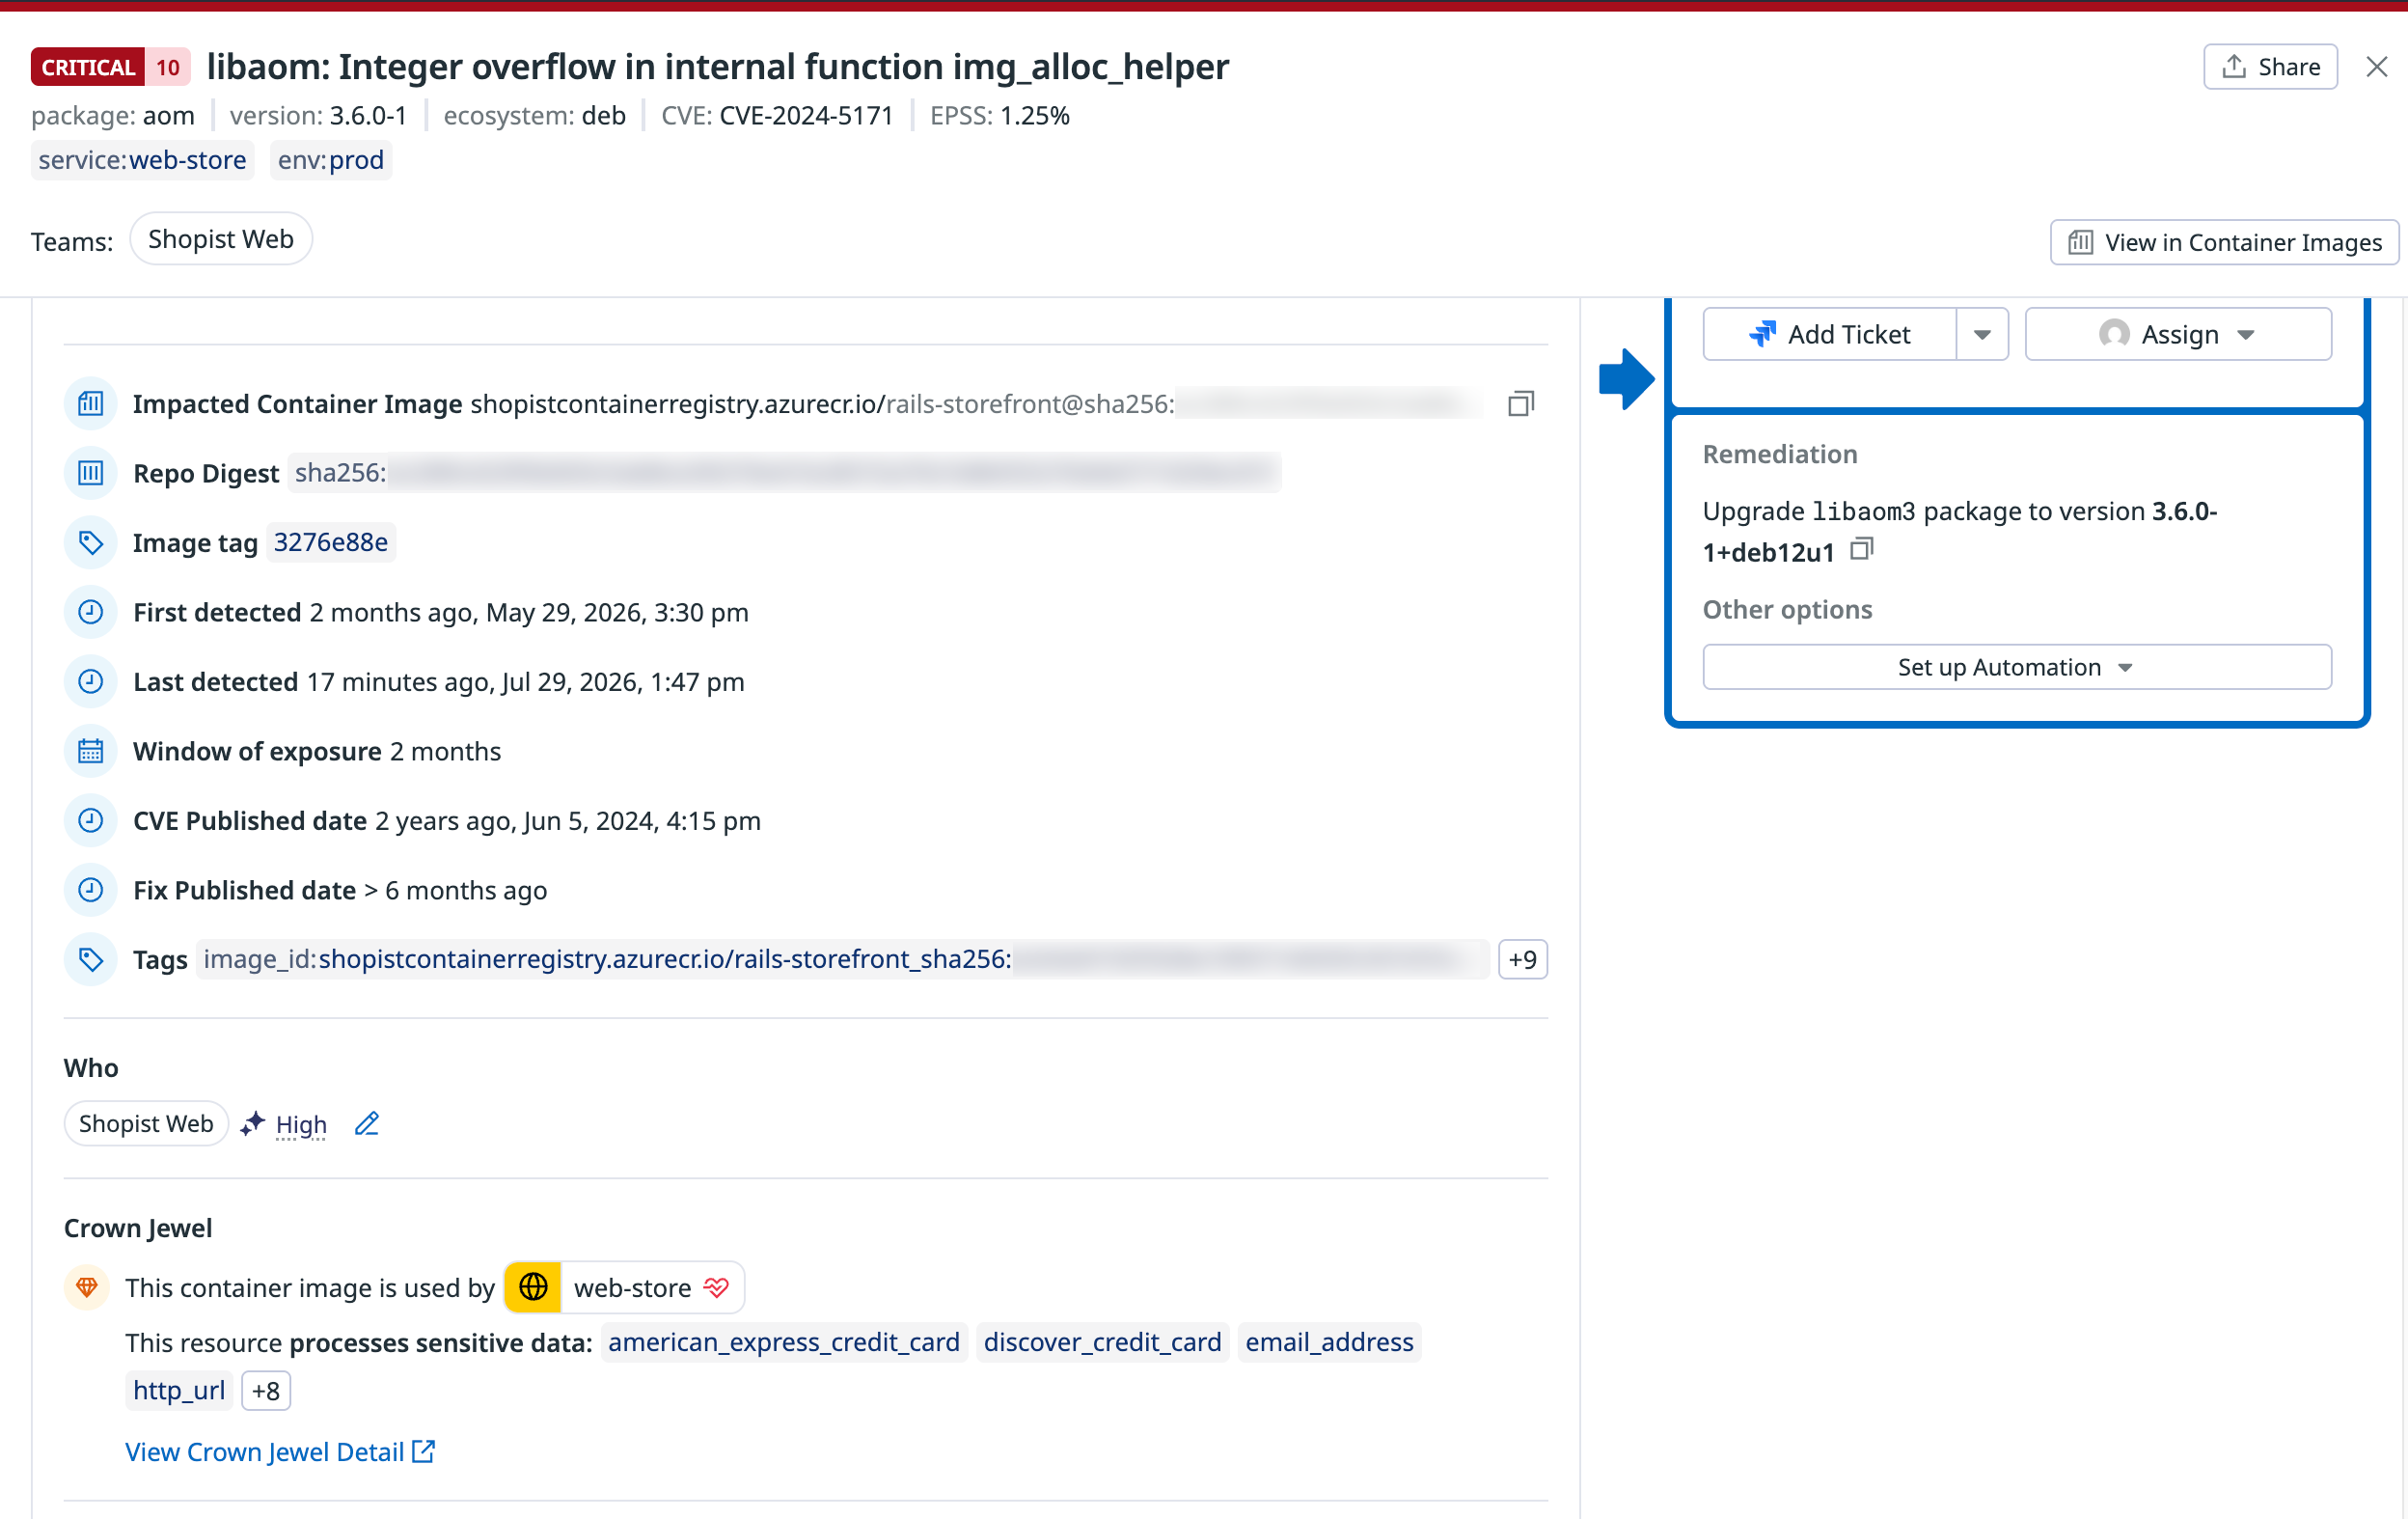This screenshot has width=2408, height=1519.
Task: Click Shopist Web under Who section
Action: 146,1124
